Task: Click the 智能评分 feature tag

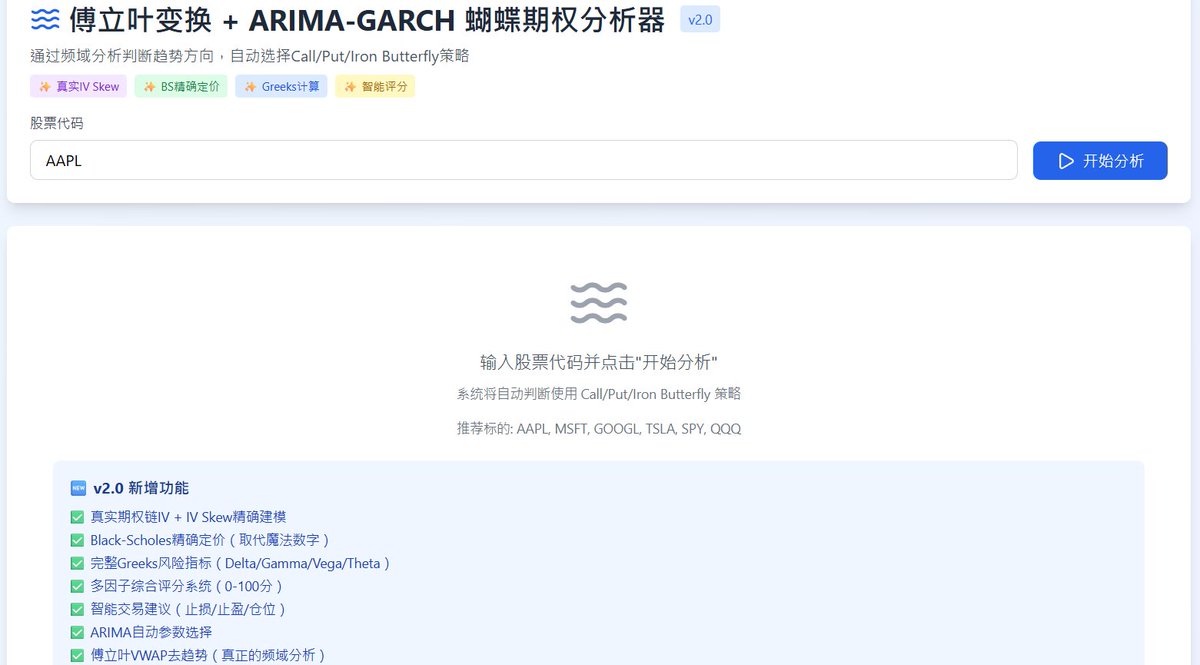Action: [x=375, y=87]
